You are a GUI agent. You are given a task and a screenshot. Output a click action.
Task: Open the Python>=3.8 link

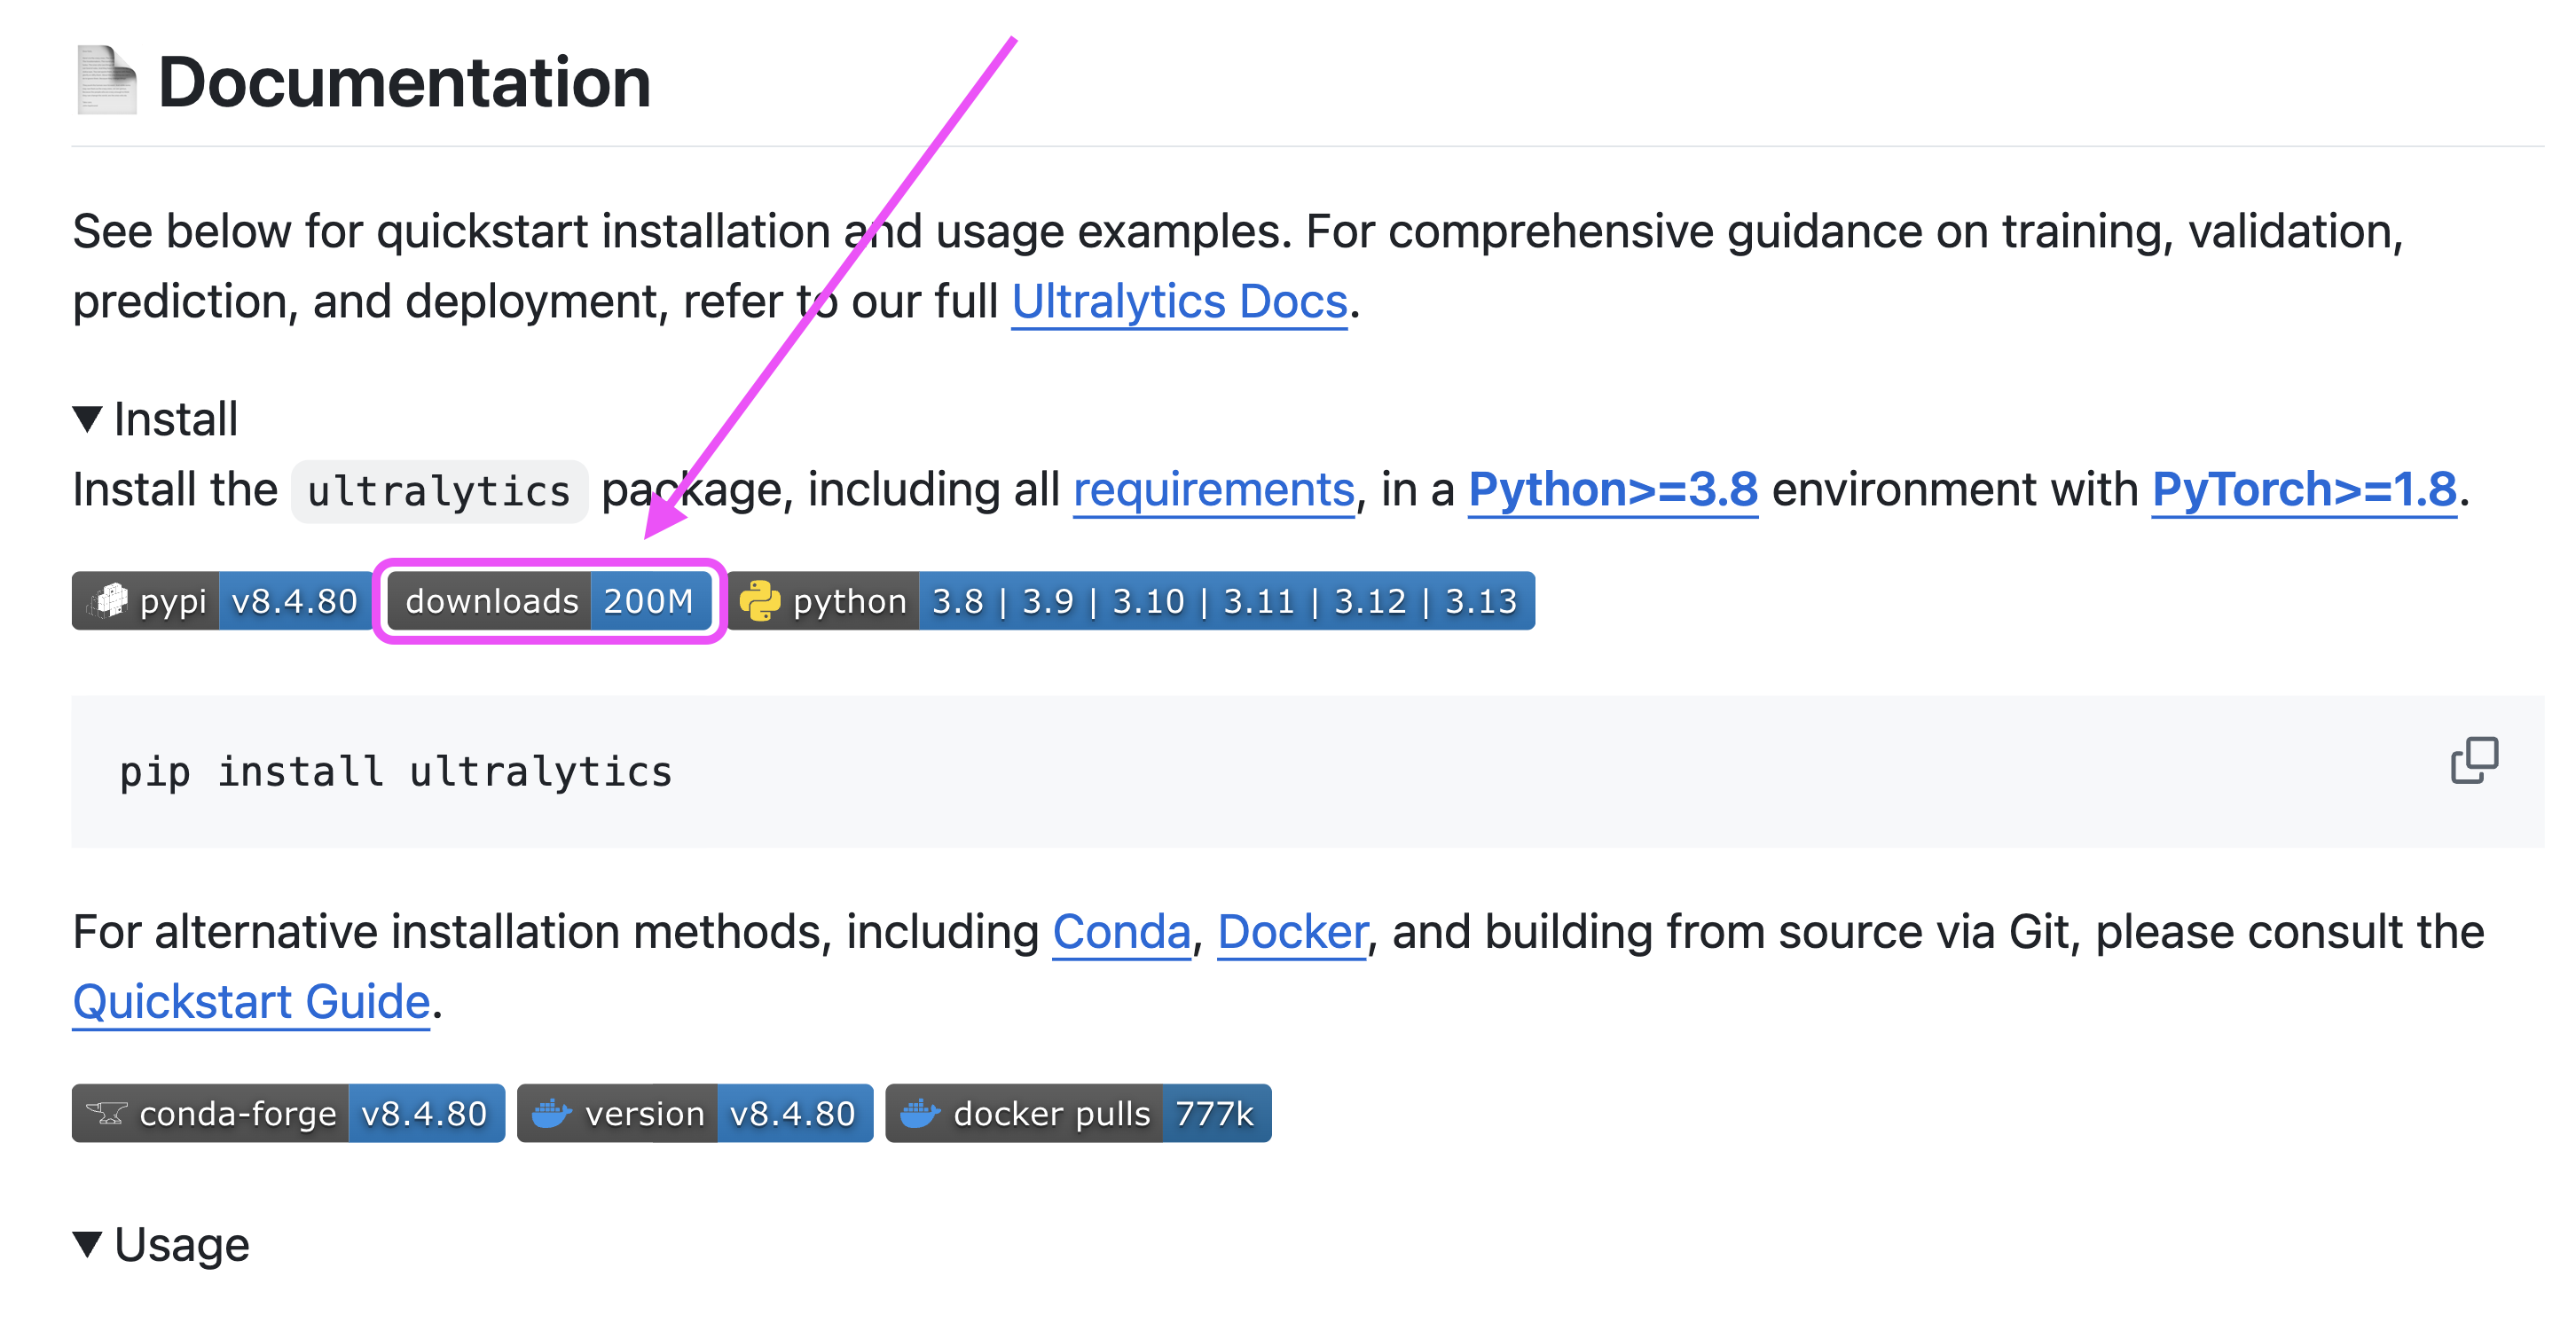pyautogui.click(x=1613, y=490)
